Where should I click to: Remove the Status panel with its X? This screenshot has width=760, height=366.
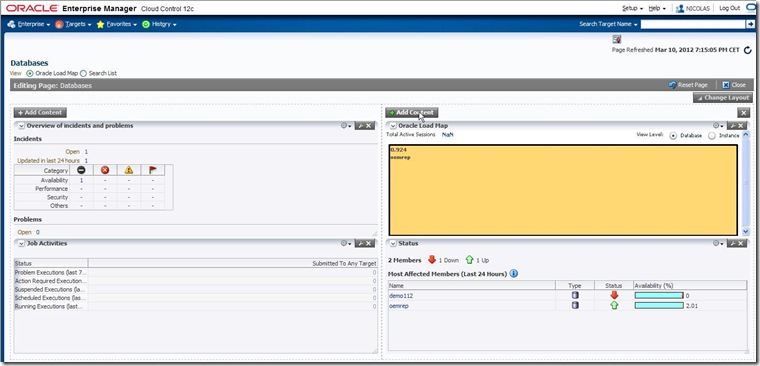[x=742, y=243]
